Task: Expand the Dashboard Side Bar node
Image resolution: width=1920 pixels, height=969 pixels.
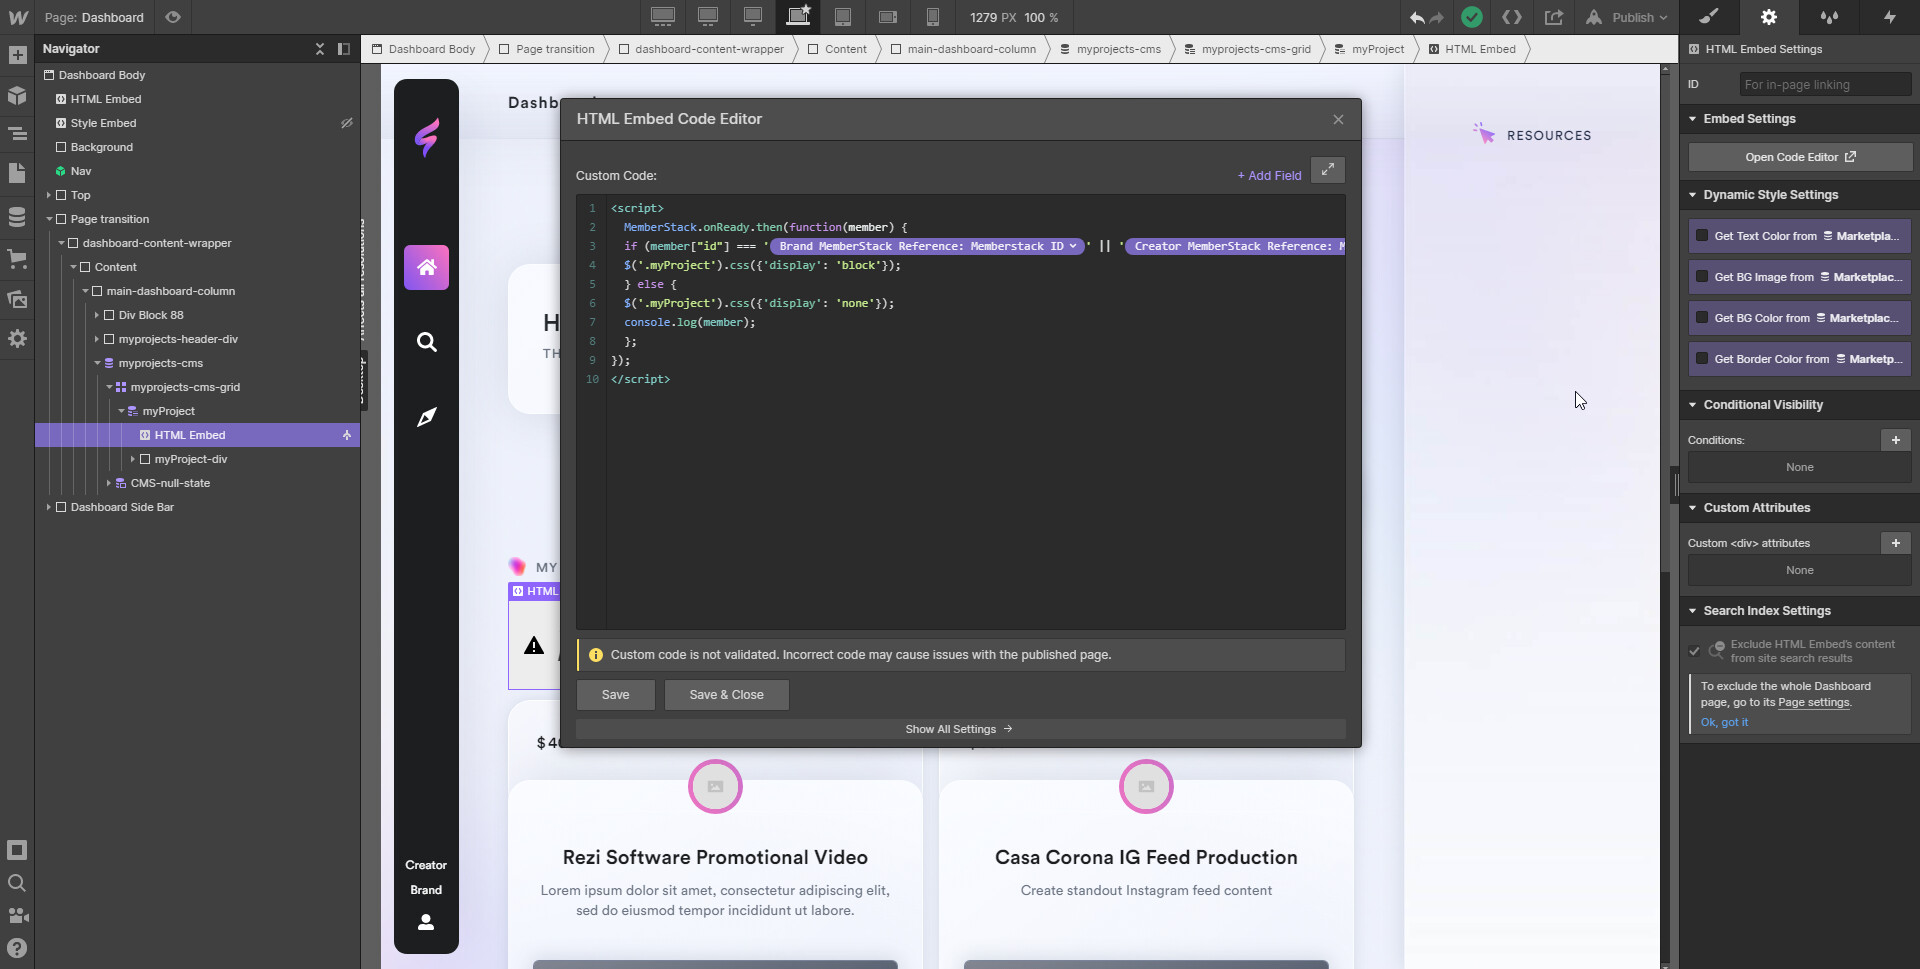Action: pos(48,507)
